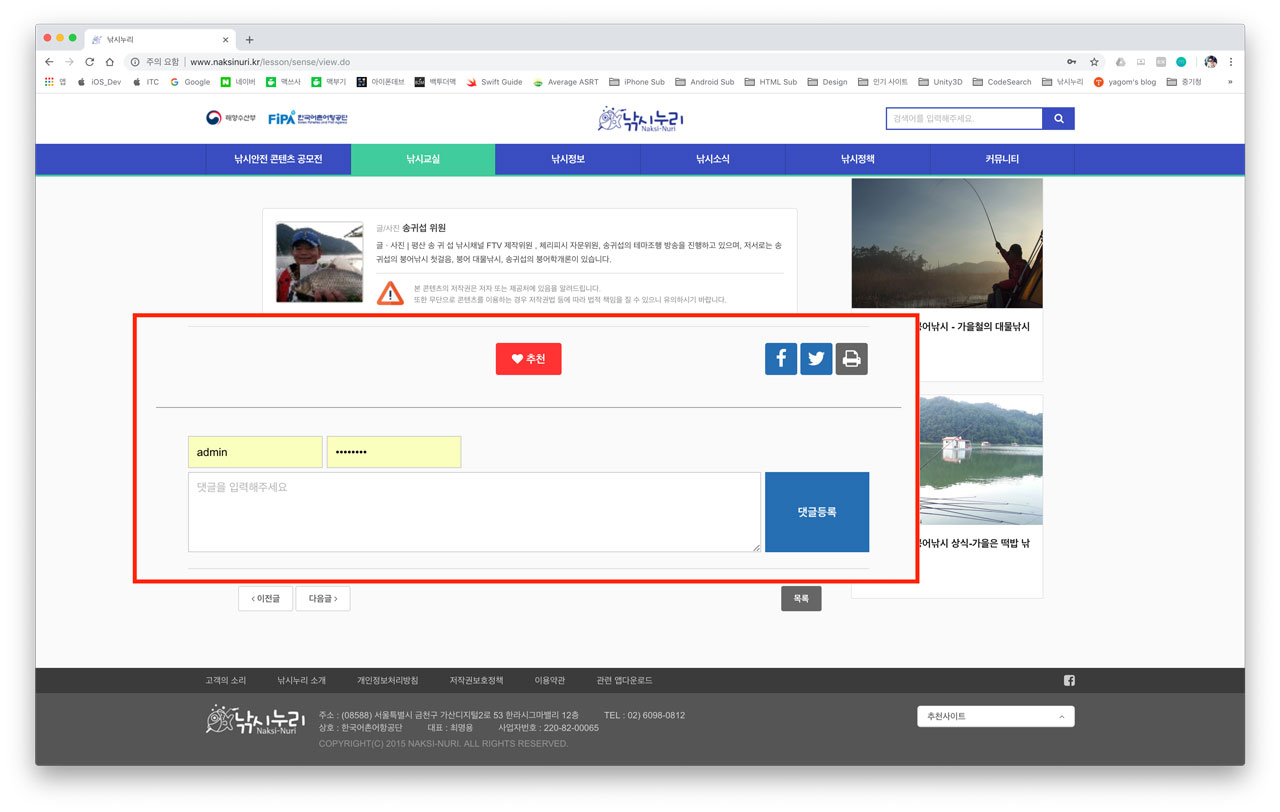Go to browser home page
1280x812 pixels.
[x=110, y=62]
